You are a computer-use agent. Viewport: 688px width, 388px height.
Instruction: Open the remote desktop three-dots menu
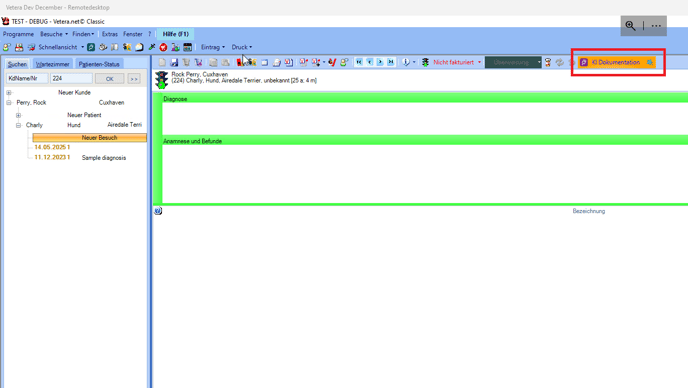pos(656,25)
